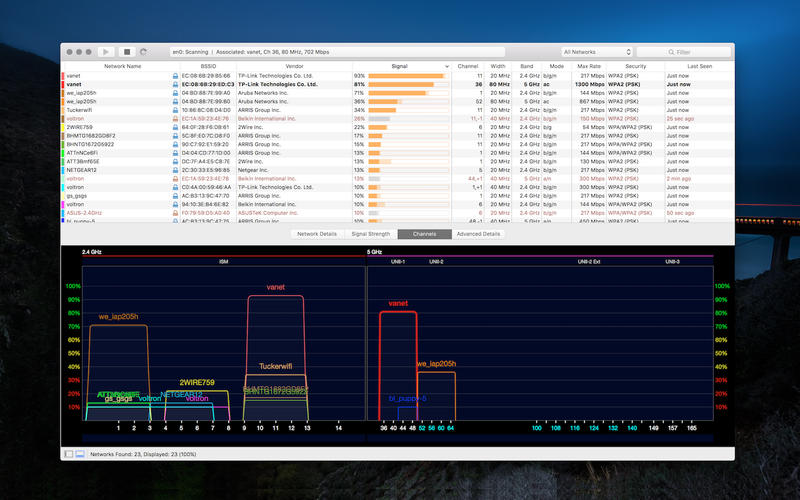
Task: Click the yellow color marker for 2WIRE759
Action: click(x=63, y=127)
